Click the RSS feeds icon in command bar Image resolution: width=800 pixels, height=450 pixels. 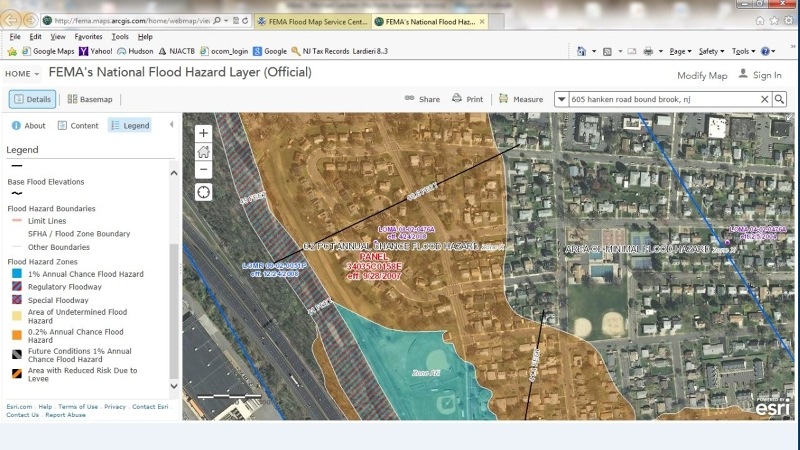point(607,52)
